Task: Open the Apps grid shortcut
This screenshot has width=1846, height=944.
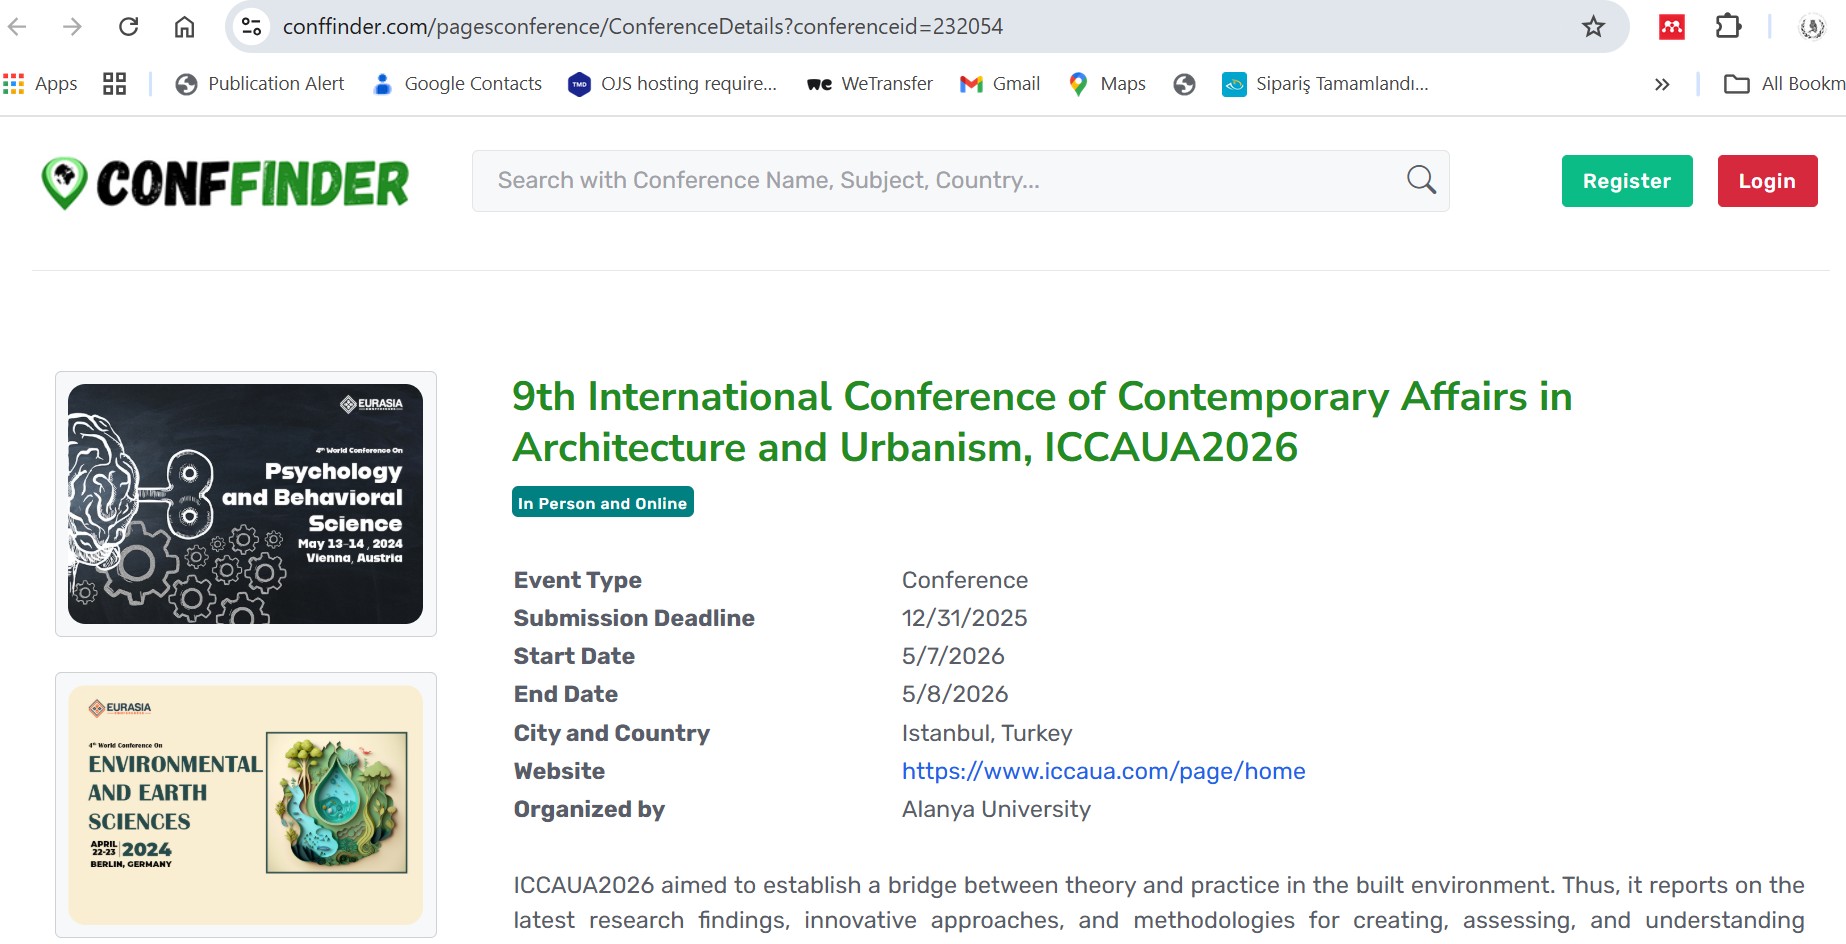Action: click(41, 84)
